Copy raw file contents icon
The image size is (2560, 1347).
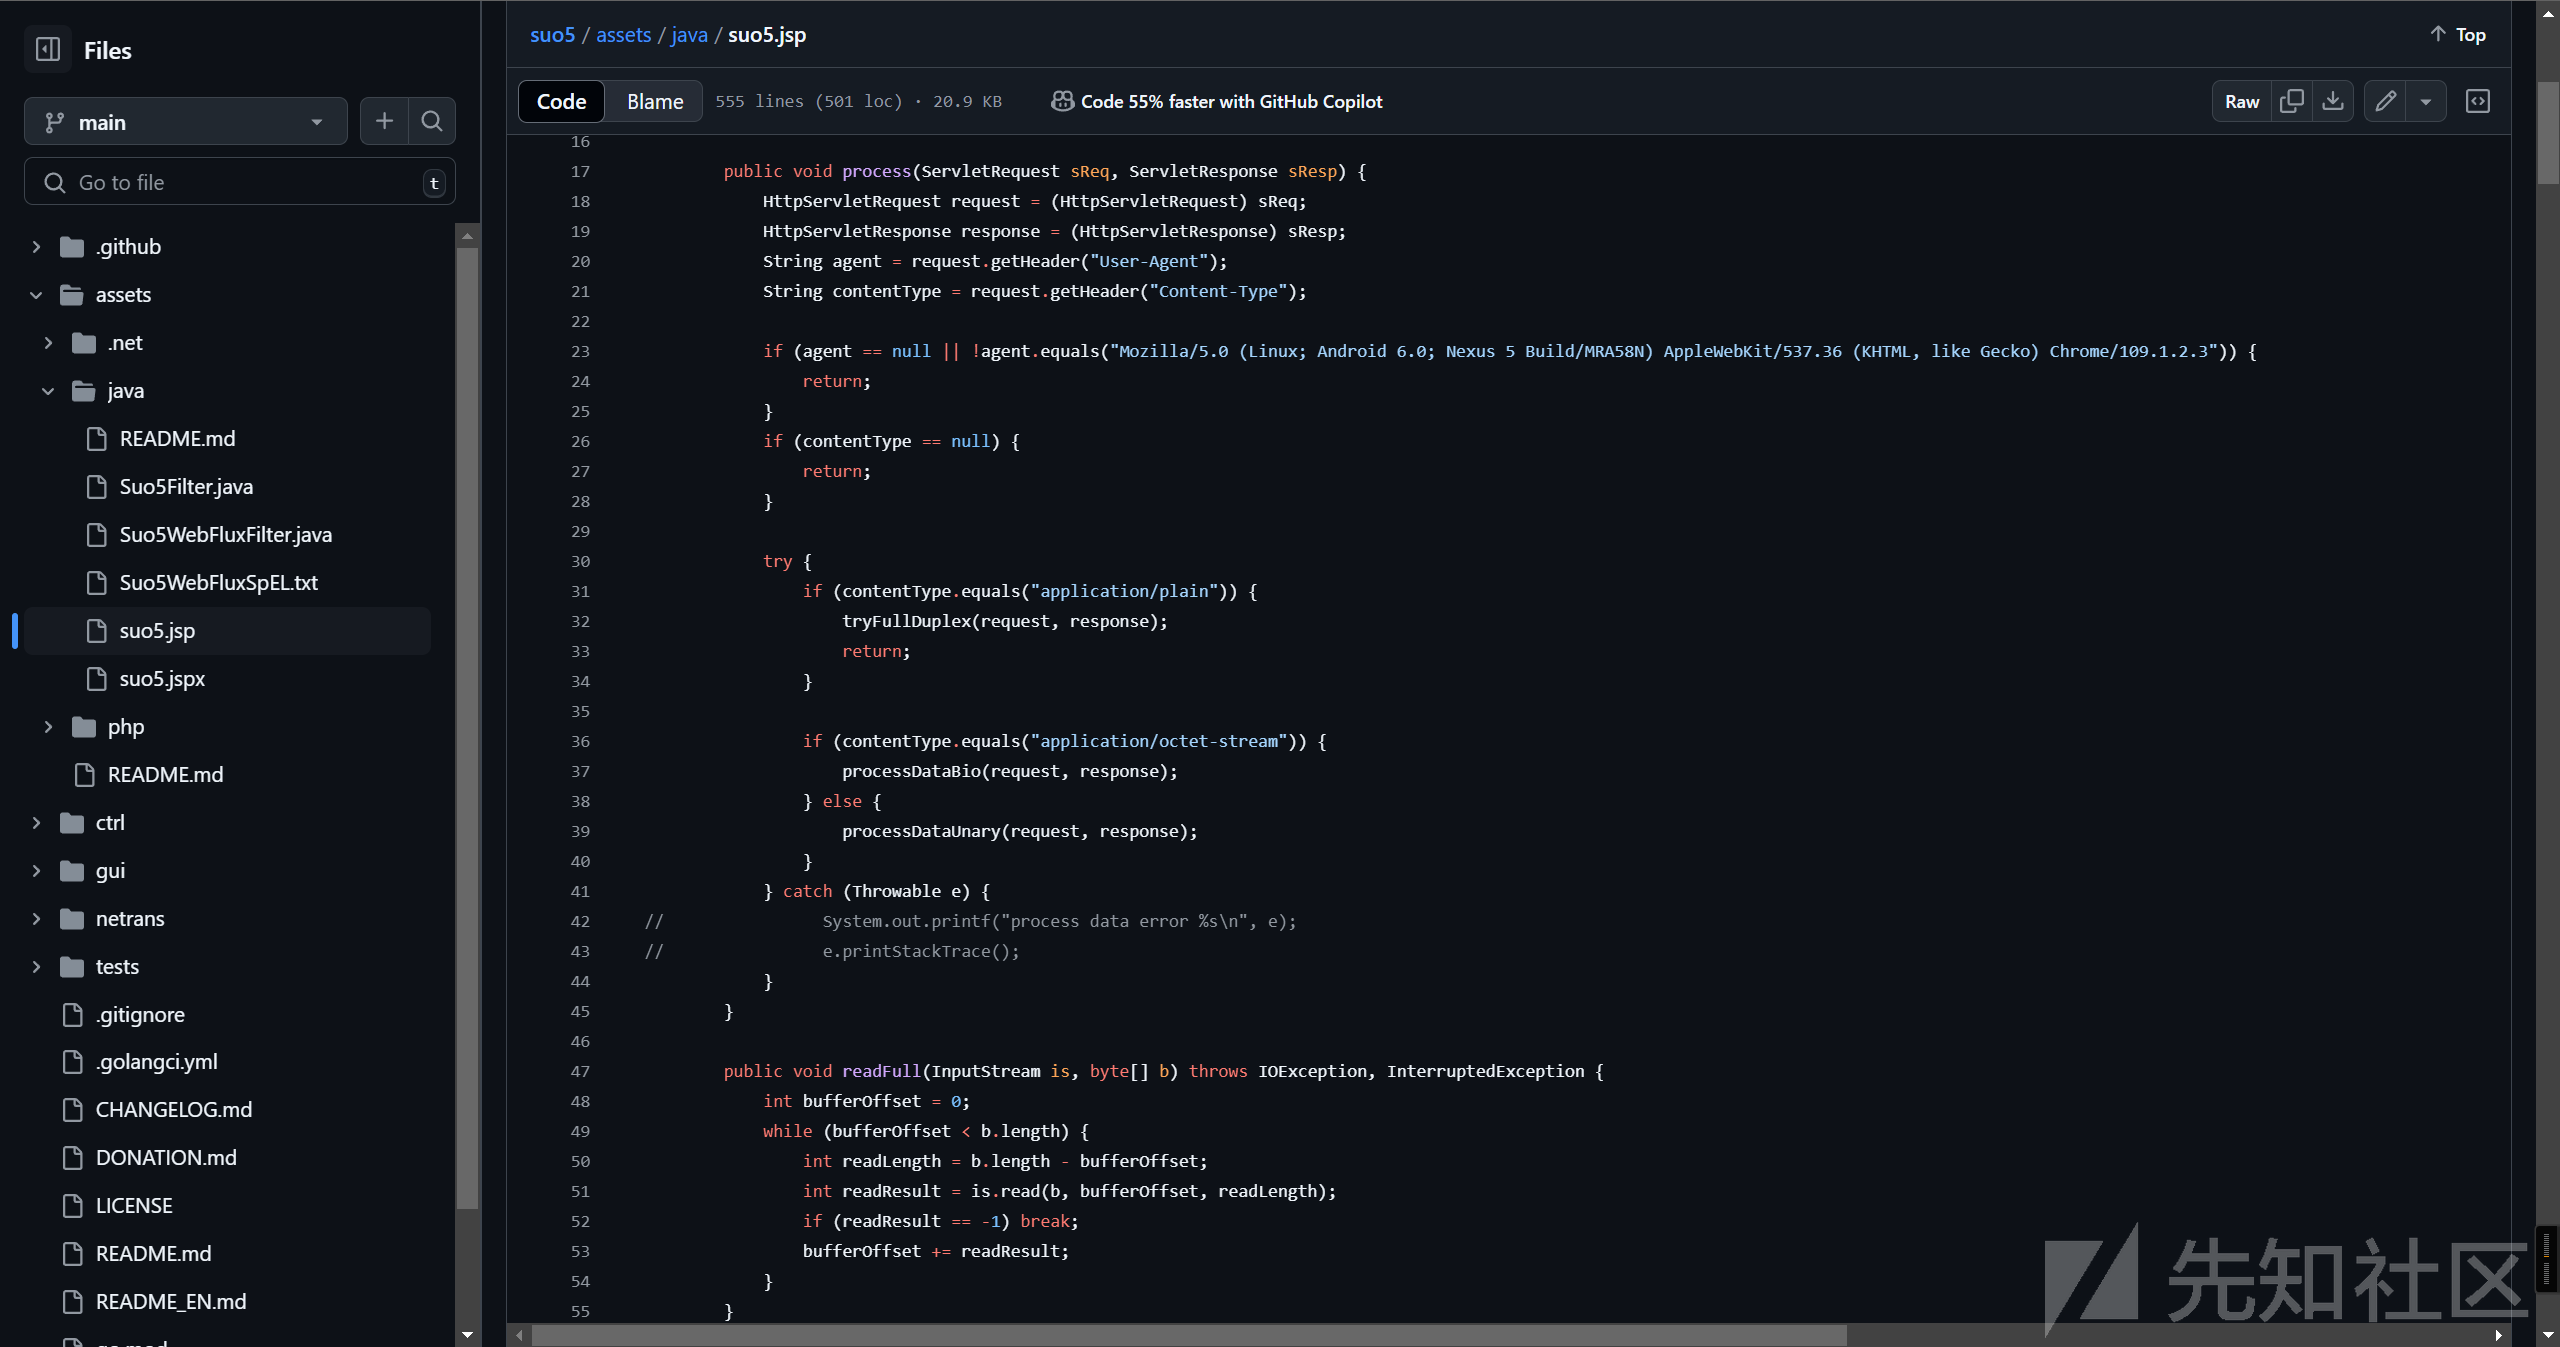(x=2292, y=101)
